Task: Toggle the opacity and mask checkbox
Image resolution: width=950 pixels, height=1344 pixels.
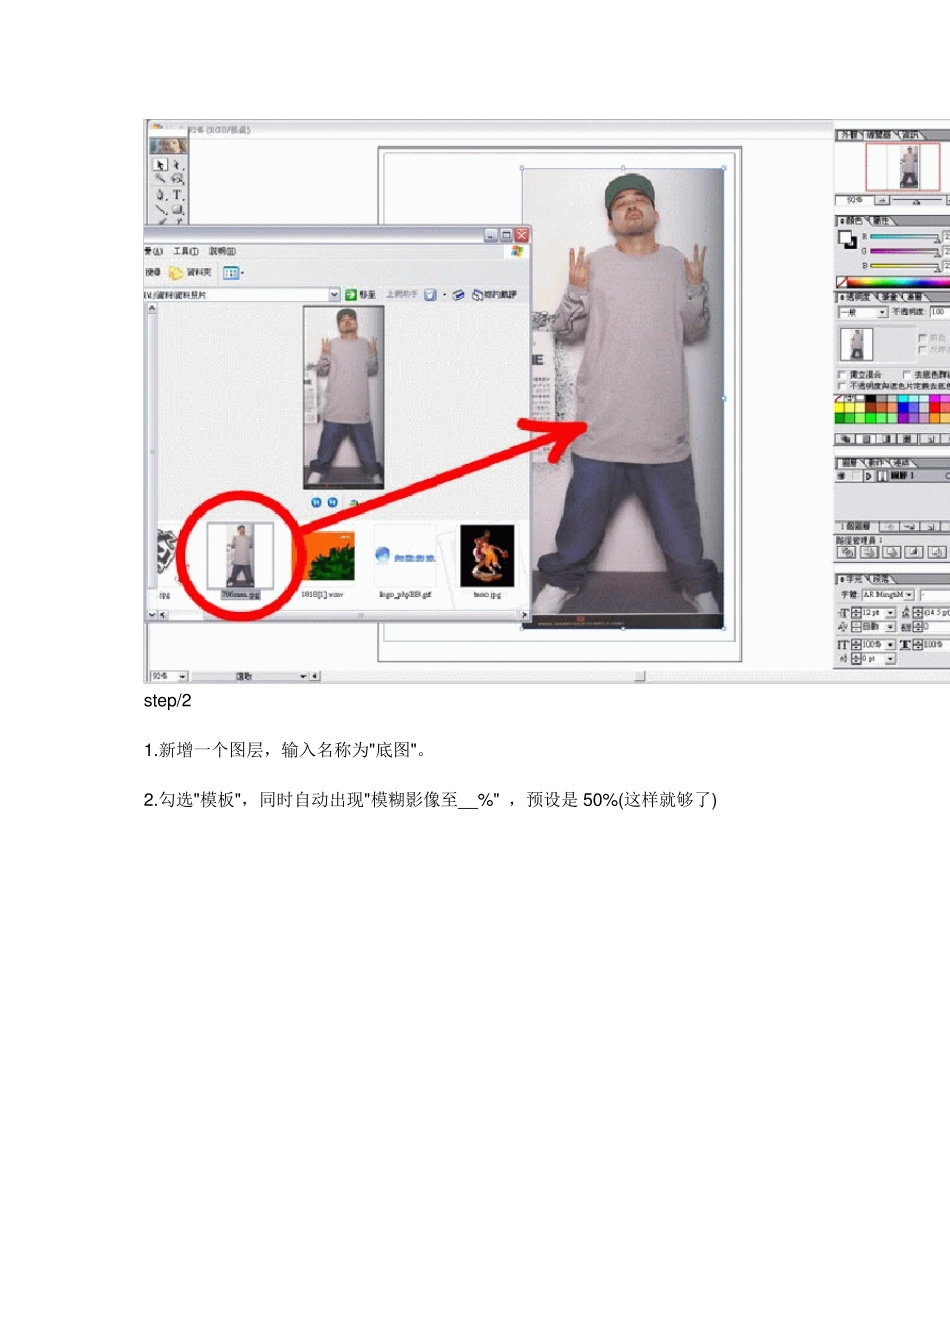Action: (841, 385)
